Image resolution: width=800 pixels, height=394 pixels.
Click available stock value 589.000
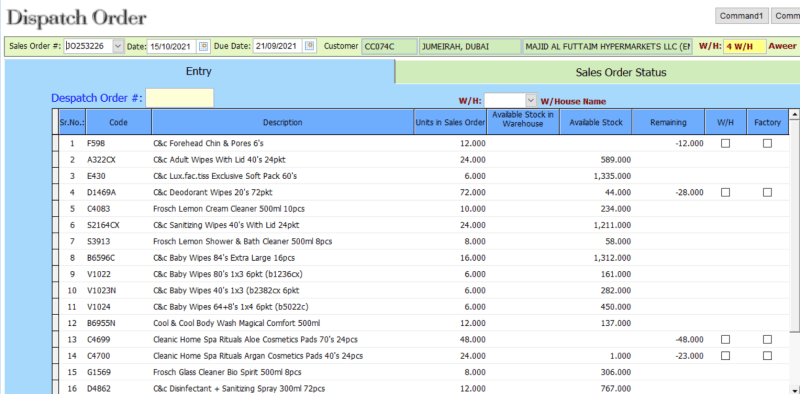click(x=617, y=160)
